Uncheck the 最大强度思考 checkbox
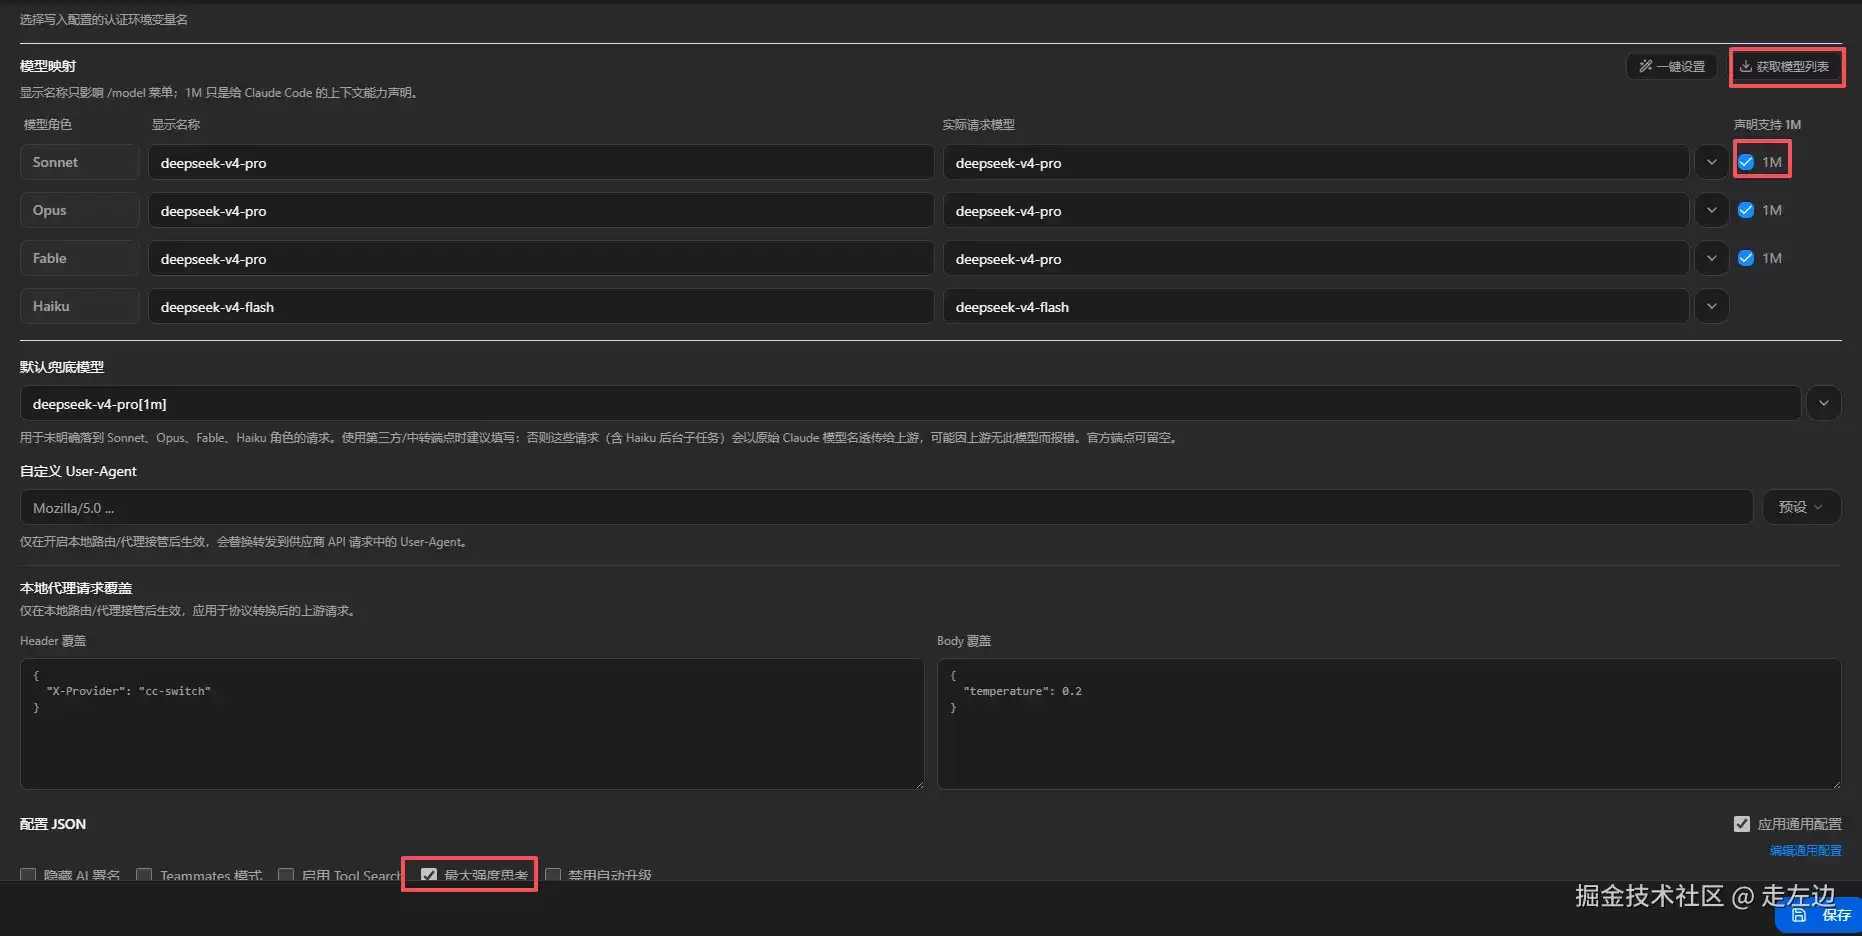Screen dimensions: 1862x936 tap(429, 875)
